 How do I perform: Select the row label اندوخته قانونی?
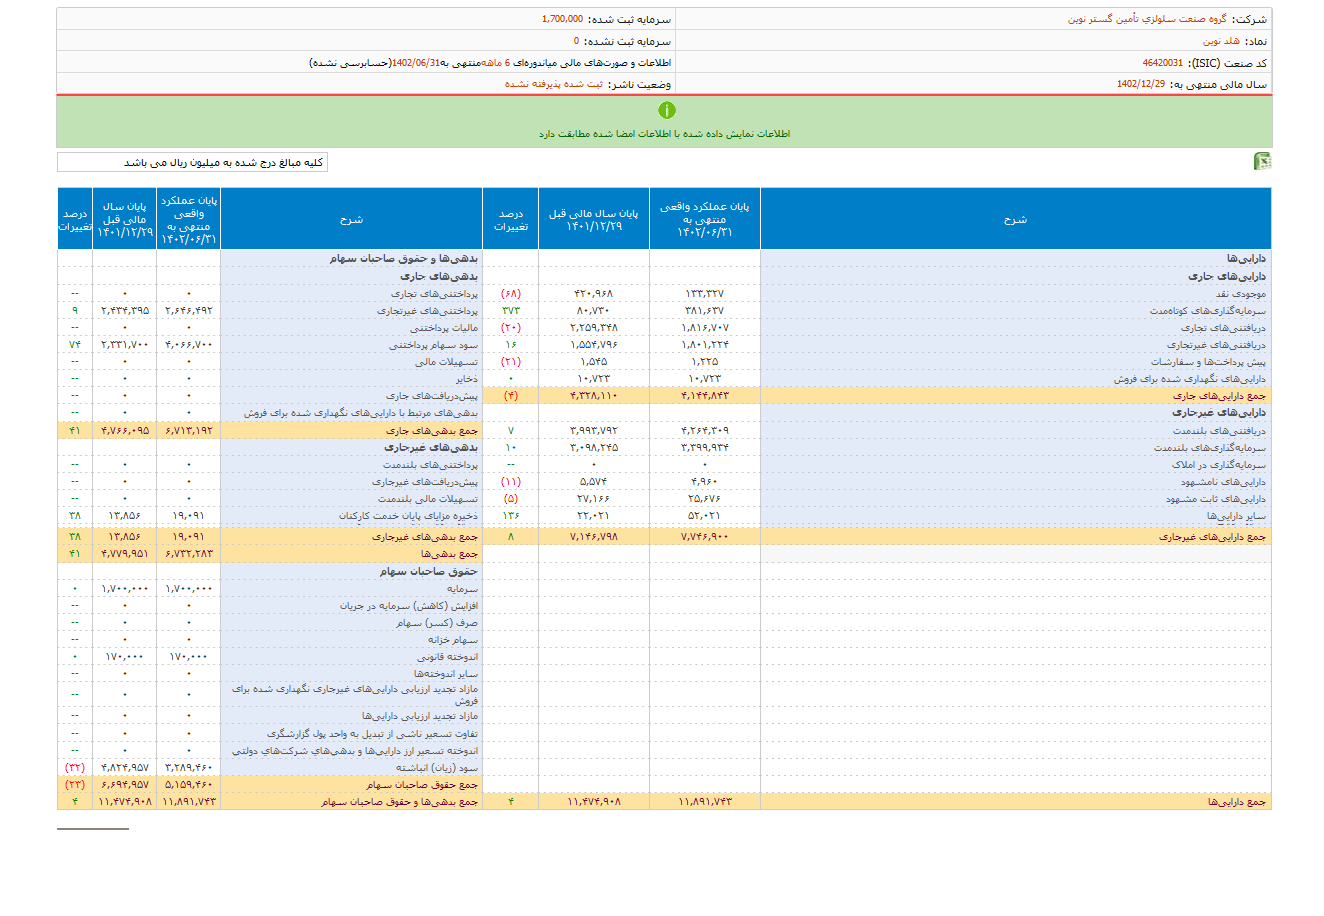(448, 657)
